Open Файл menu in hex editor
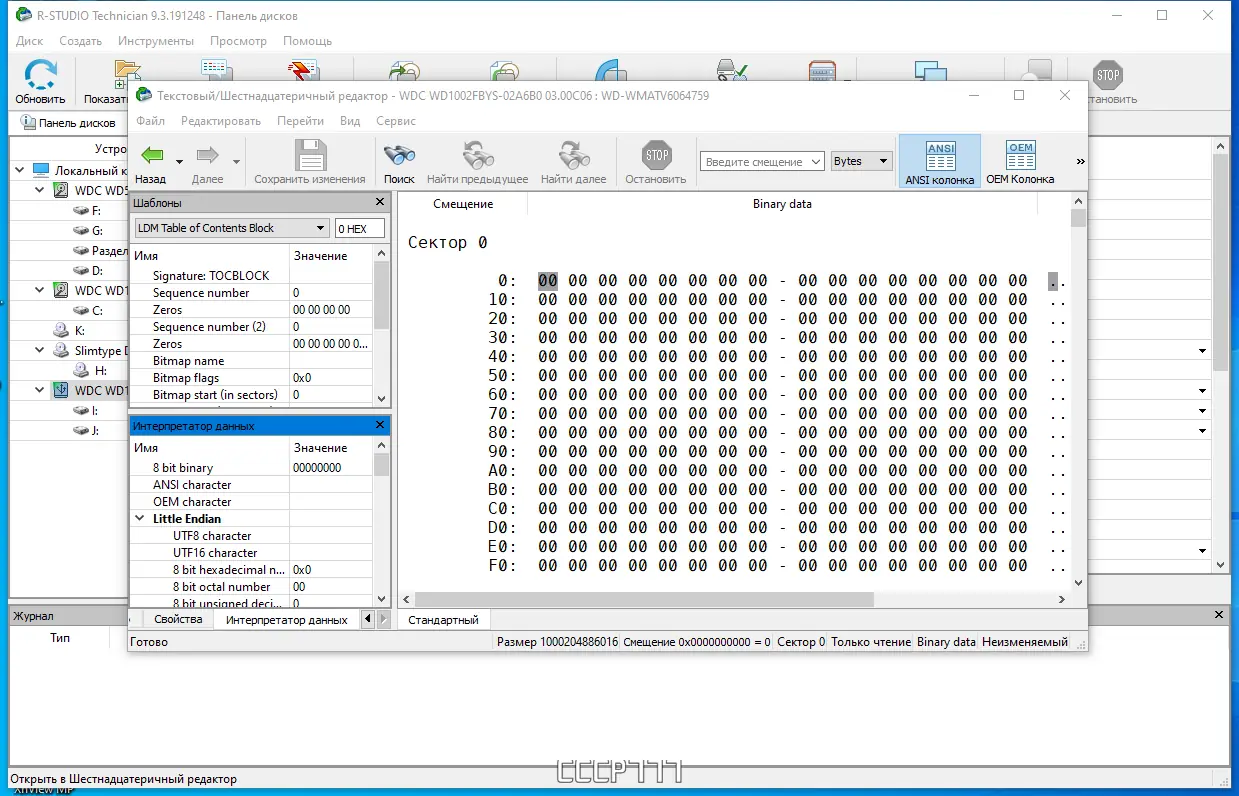1239x796 pixels. pos(151,121)
